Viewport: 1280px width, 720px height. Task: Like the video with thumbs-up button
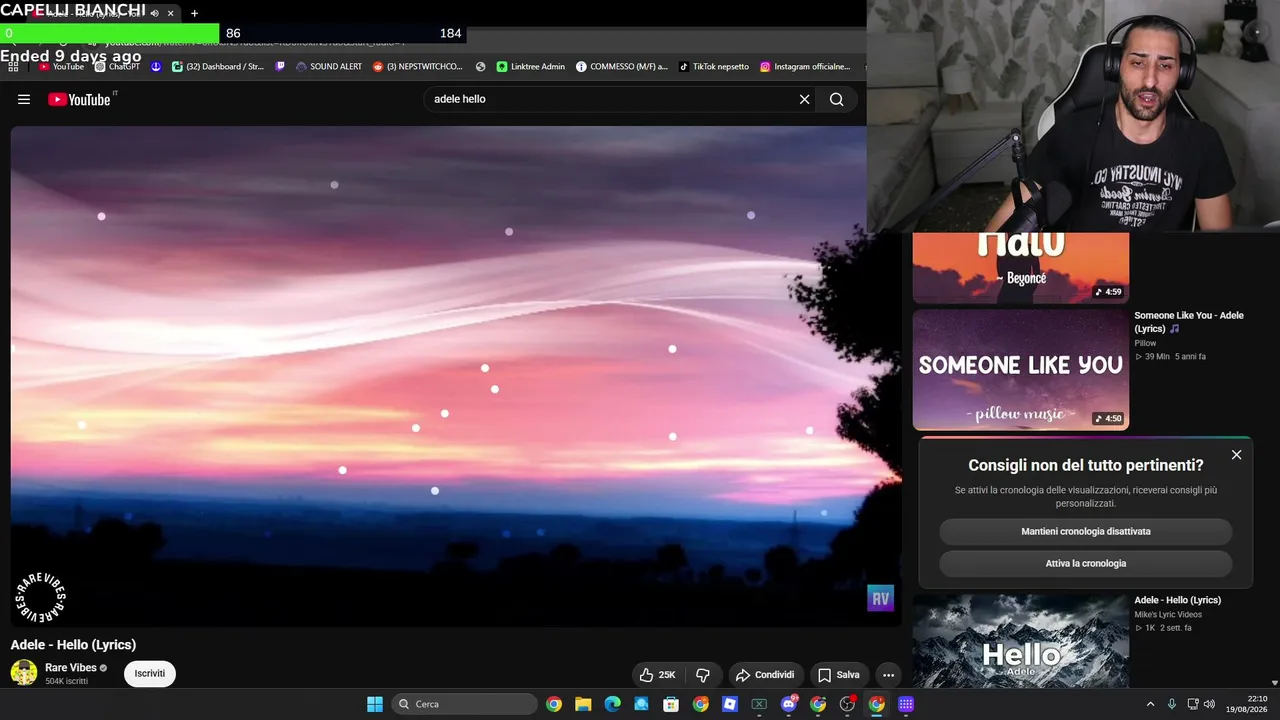click(657, 675)
